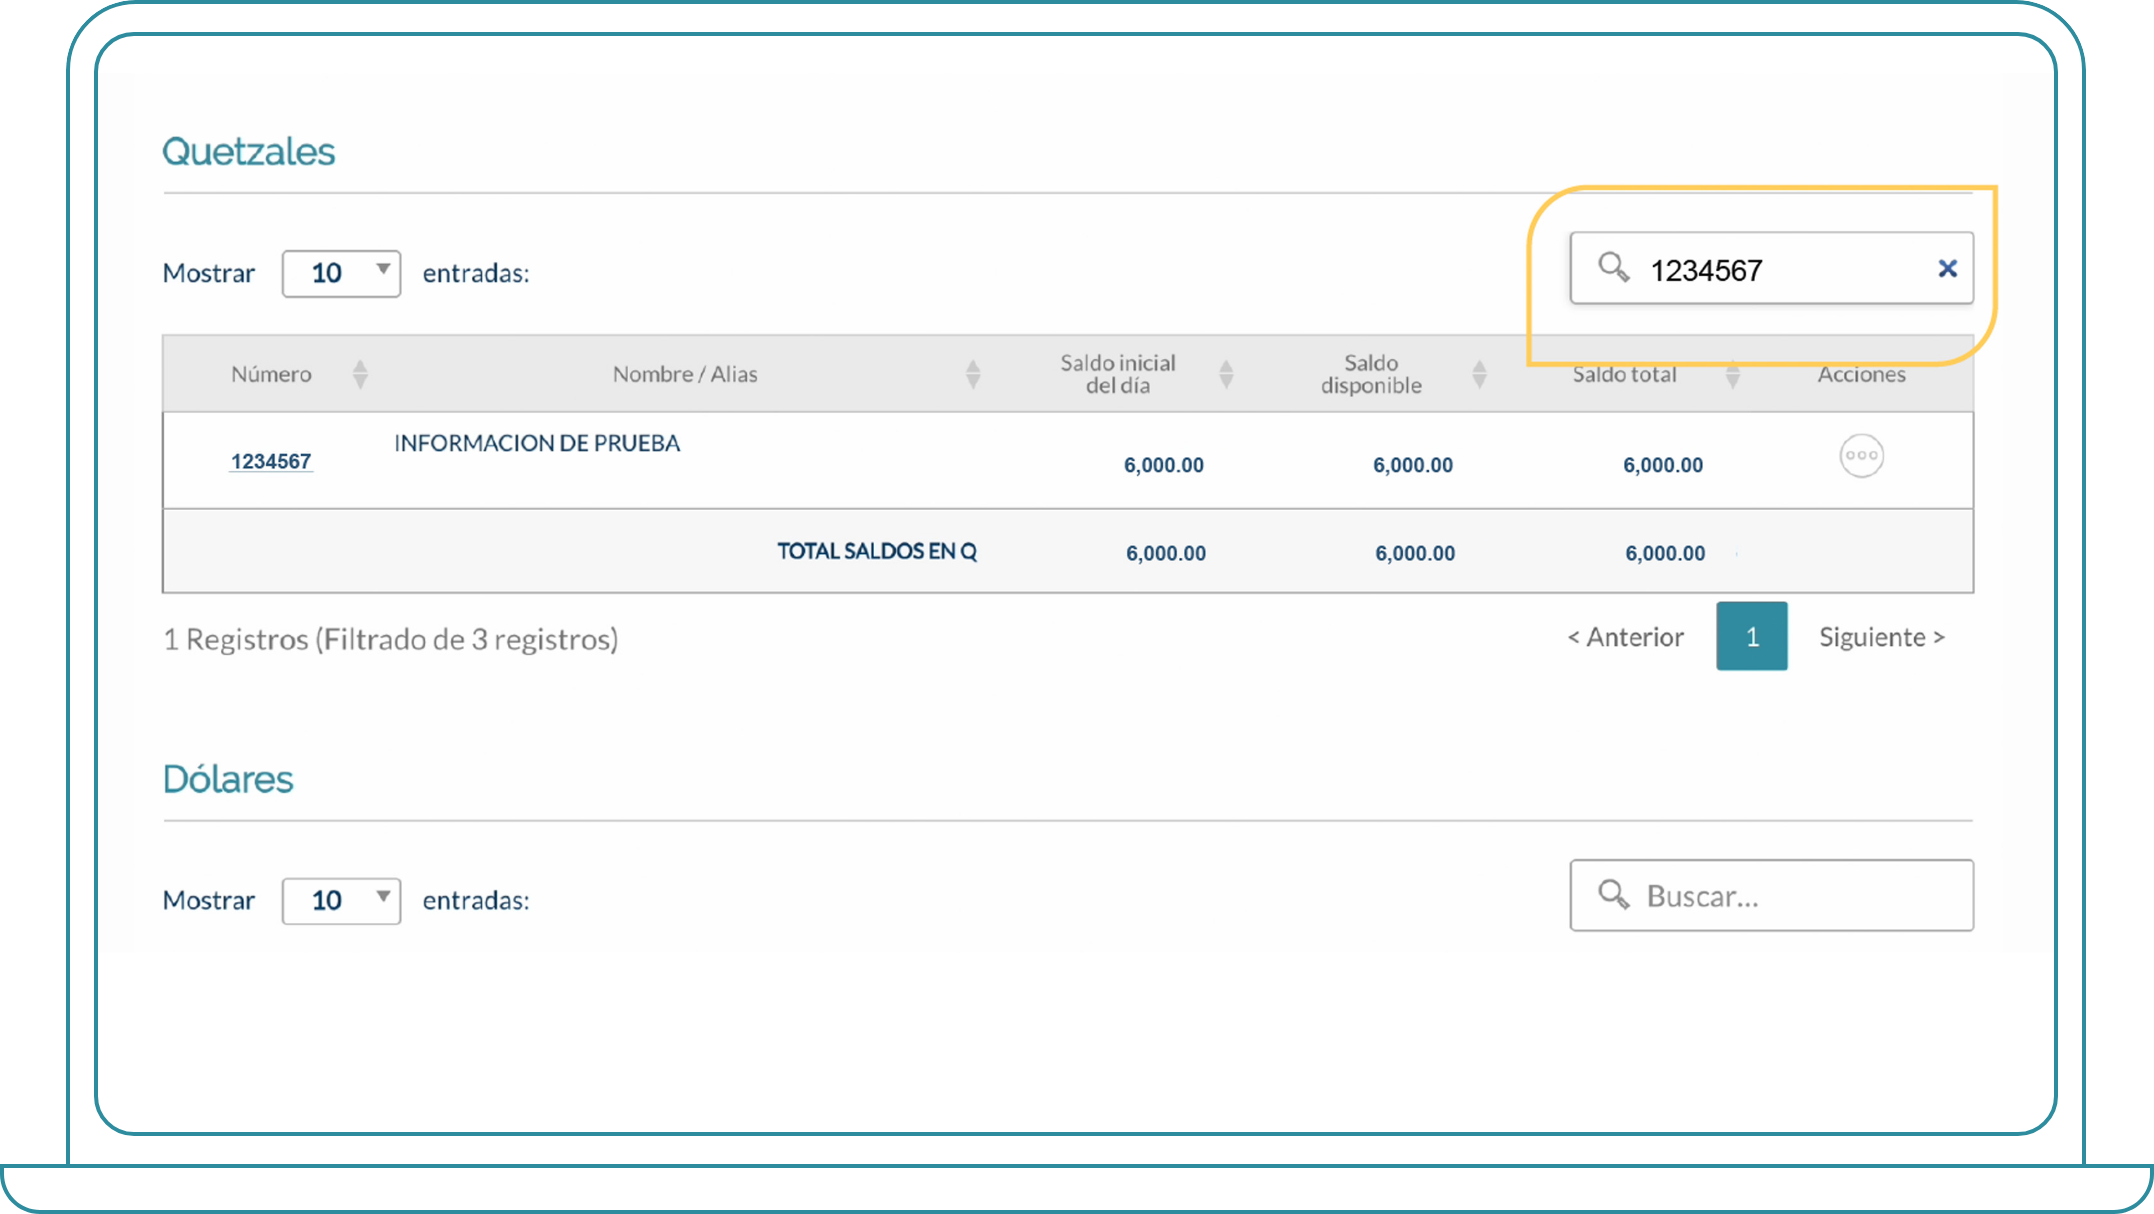Click Saldo inicial 6,000.00 in totals row

pyautogui.click(x=1166, y=553)
